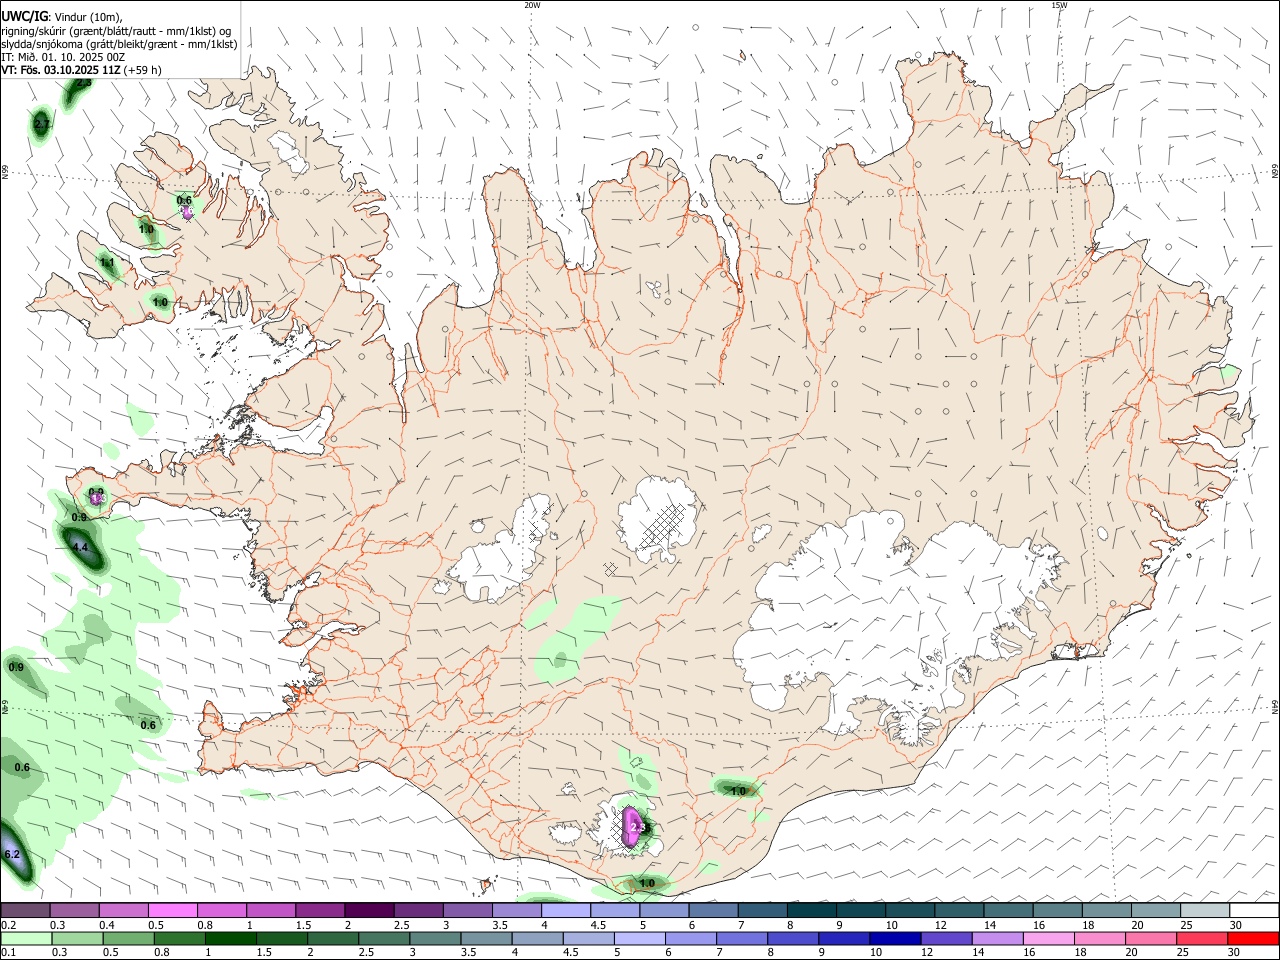Click the lilac 14–16 rain legend swatch
Viewport: 1280px width, 960px height.
998,938
